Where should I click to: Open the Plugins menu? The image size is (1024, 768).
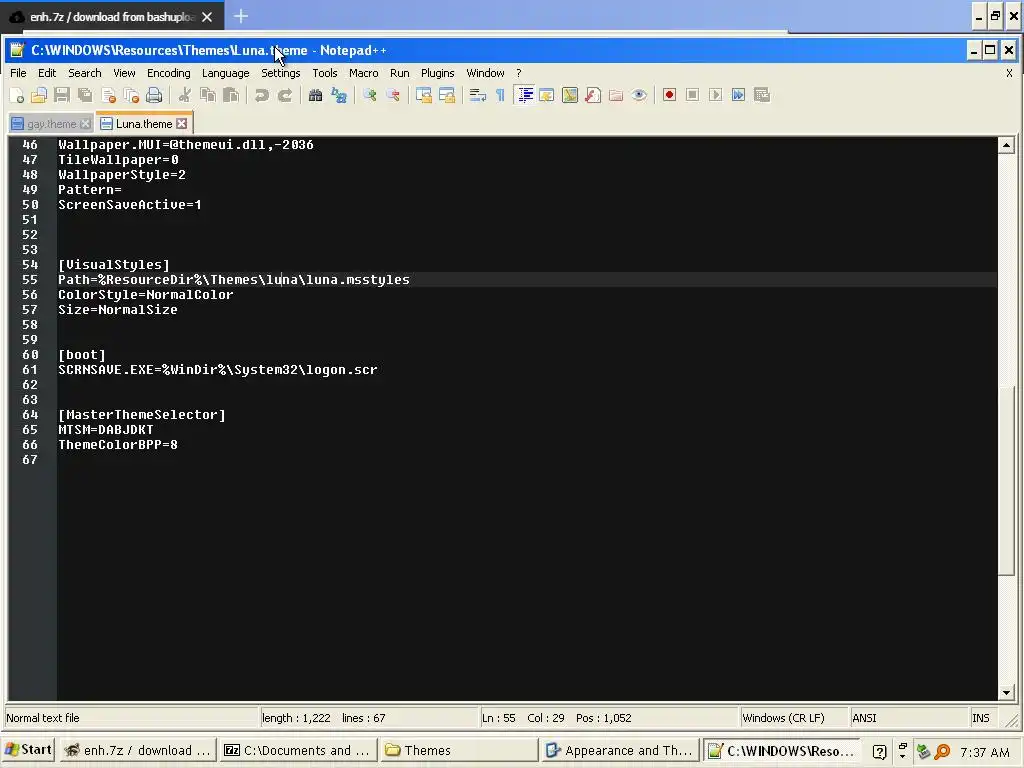point(438,73)
